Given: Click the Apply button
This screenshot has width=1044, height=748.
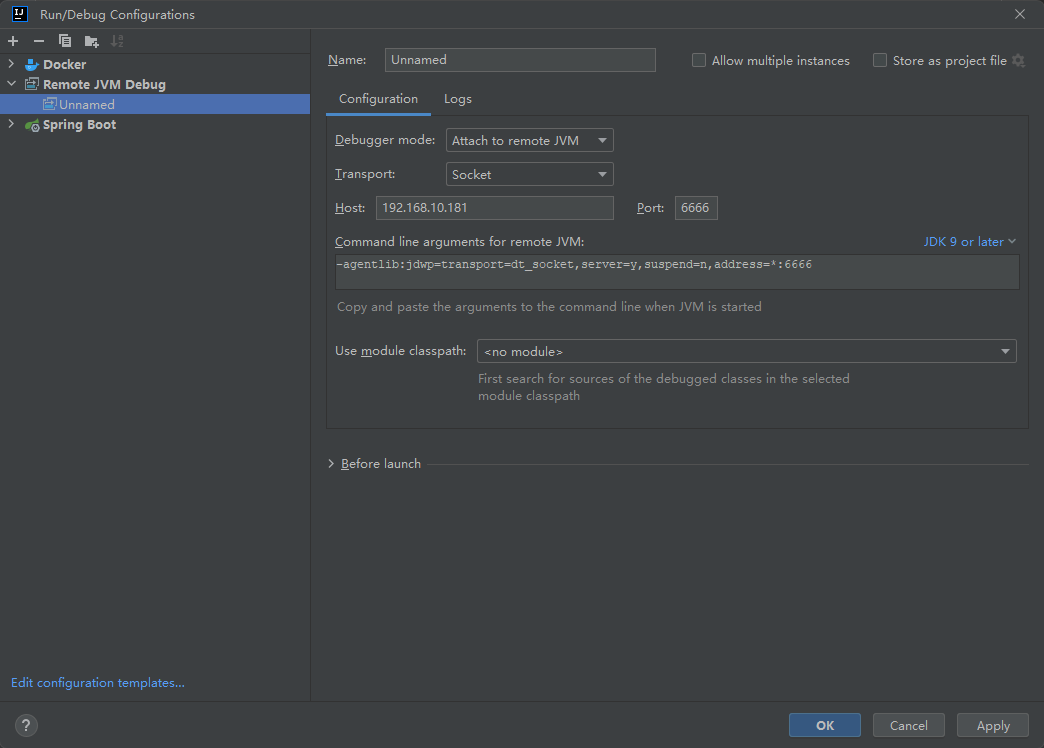Looking at the screenshot, I should (993, 726).
